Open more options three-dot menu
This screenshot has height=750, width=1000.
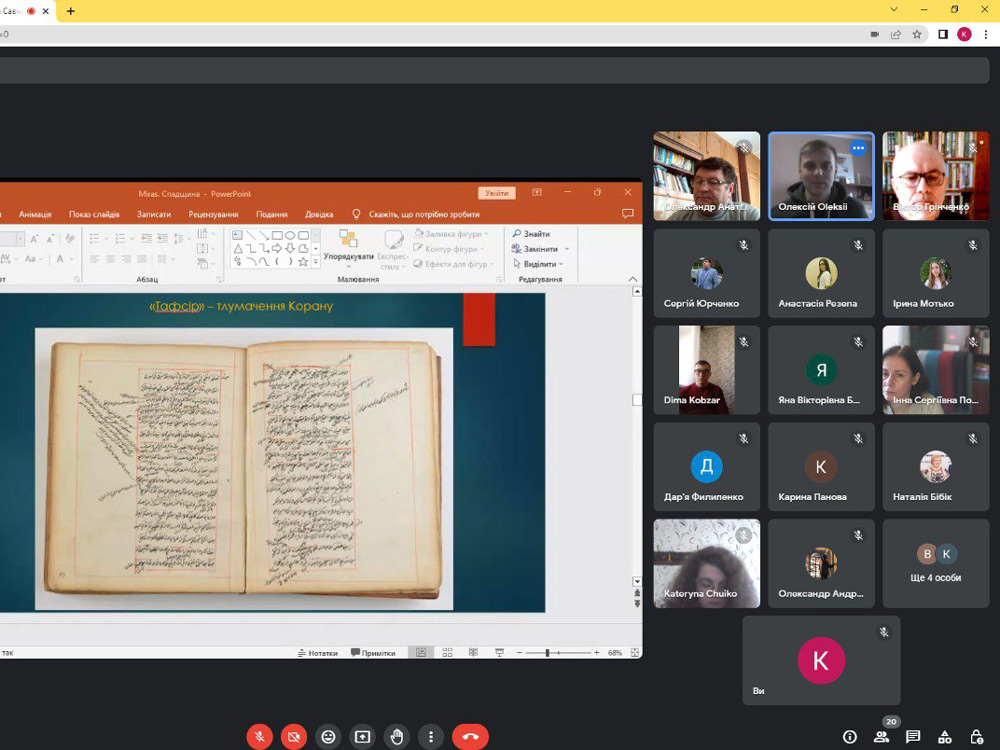point(430,737)
